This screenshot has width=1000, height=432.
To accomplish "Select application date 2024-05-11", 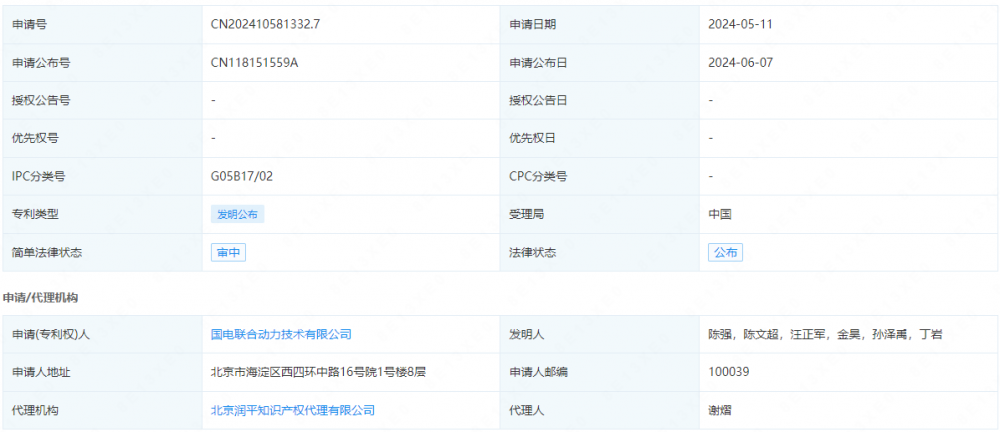I will [740, 25].
